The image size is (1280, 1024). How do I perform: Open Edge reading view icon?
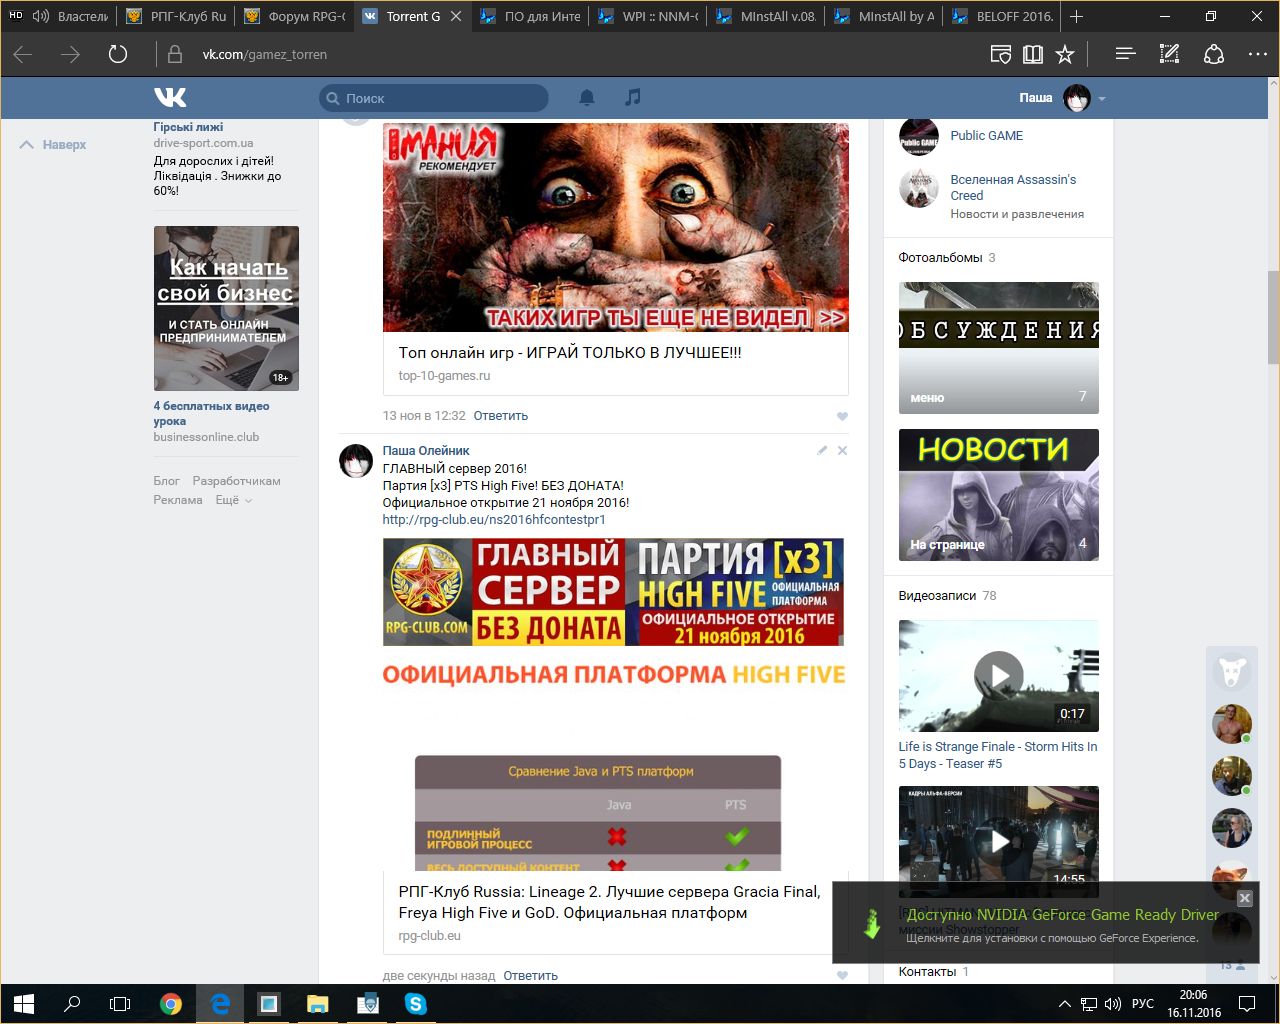[1033, 54]
